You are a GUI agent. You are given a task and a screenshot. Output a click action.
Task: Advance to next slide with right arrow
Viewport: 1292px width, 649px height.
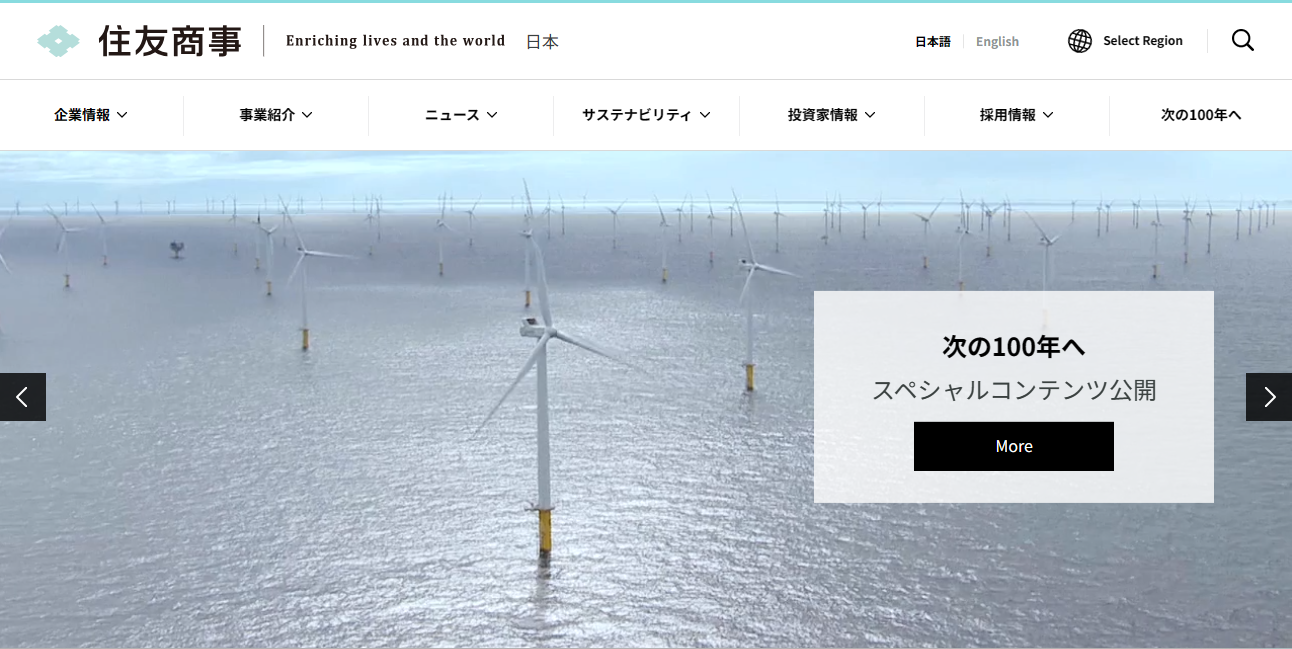click(1269, 397)
